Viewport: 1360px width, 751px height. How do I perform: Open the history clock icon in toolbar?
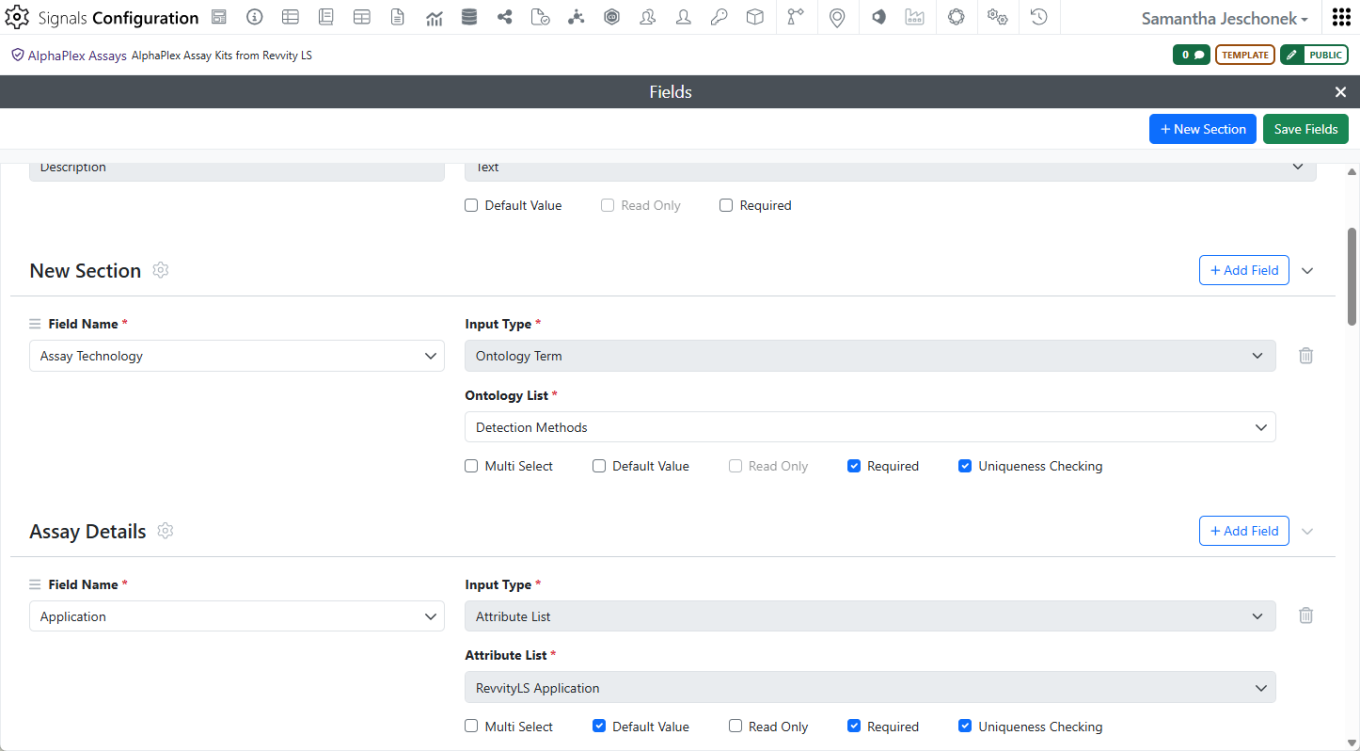[x=1039, y=17]
